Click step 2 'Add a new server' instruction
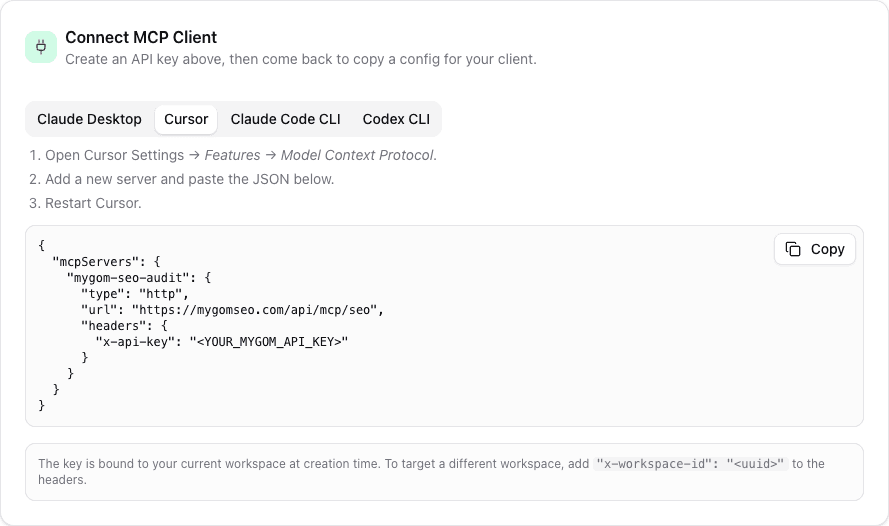 pyautogui.click(x=181, y=179)
